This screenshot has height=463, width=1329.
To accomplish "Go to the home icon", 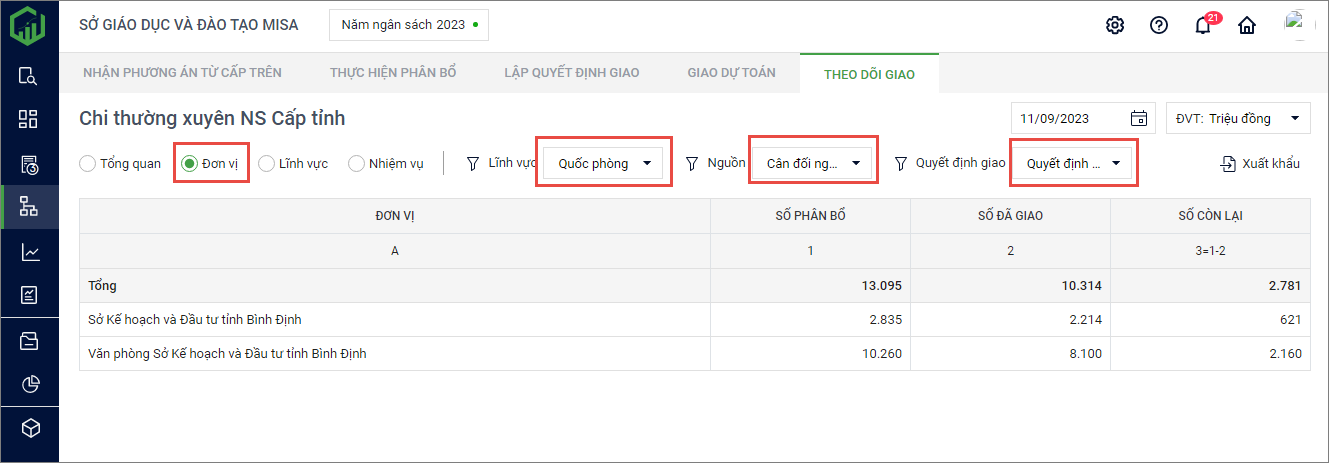I will tap(1247, 25).
